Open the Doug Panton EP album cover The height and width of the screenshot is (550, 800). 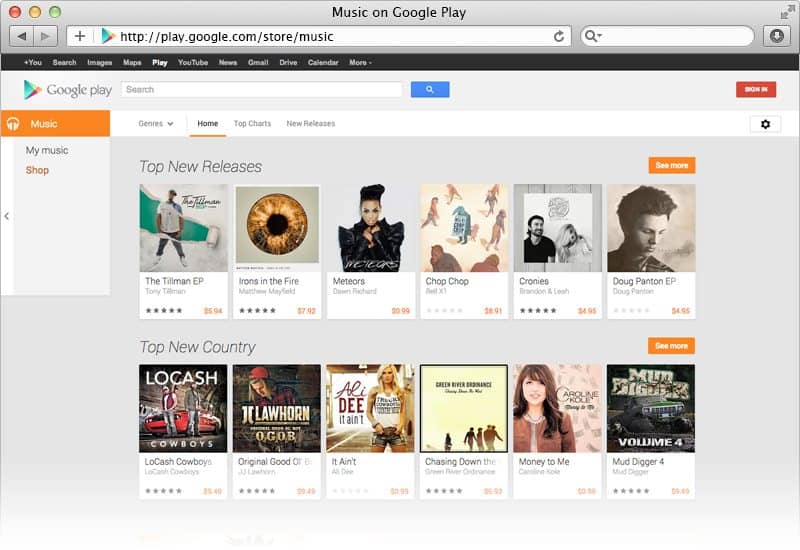click(x=651, y=228)
